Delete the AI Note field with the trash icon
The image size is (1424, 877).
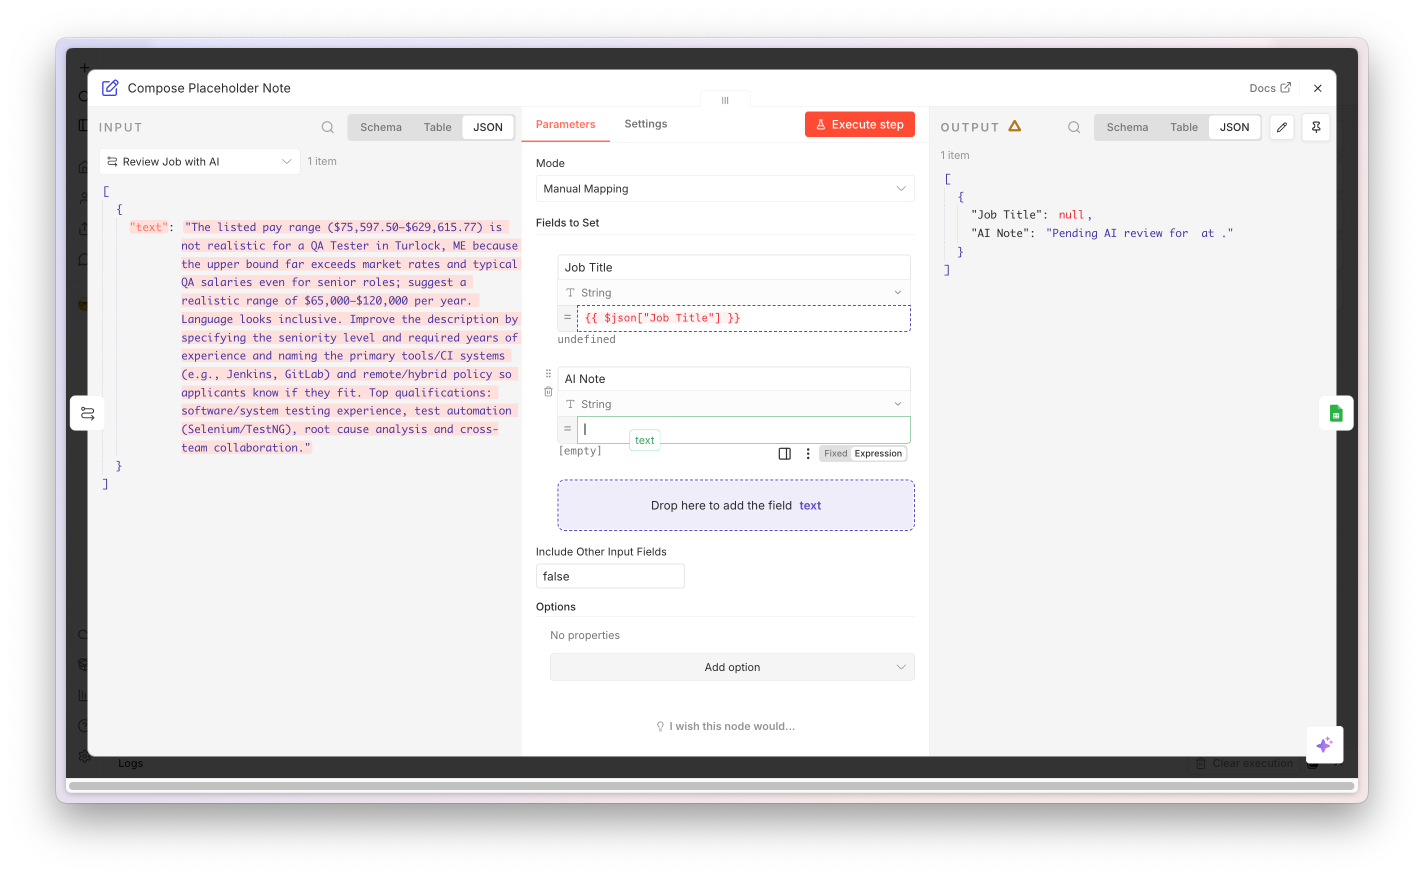coord(548,392)
